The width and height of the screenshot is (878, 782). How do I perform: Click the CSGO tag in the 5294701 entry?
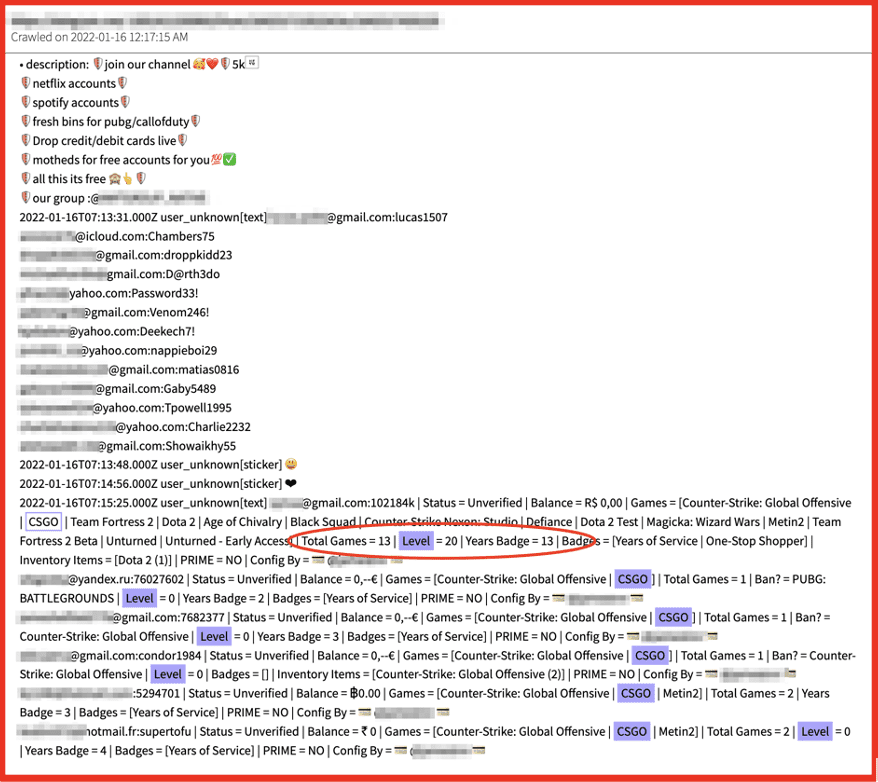click(636, 694)
